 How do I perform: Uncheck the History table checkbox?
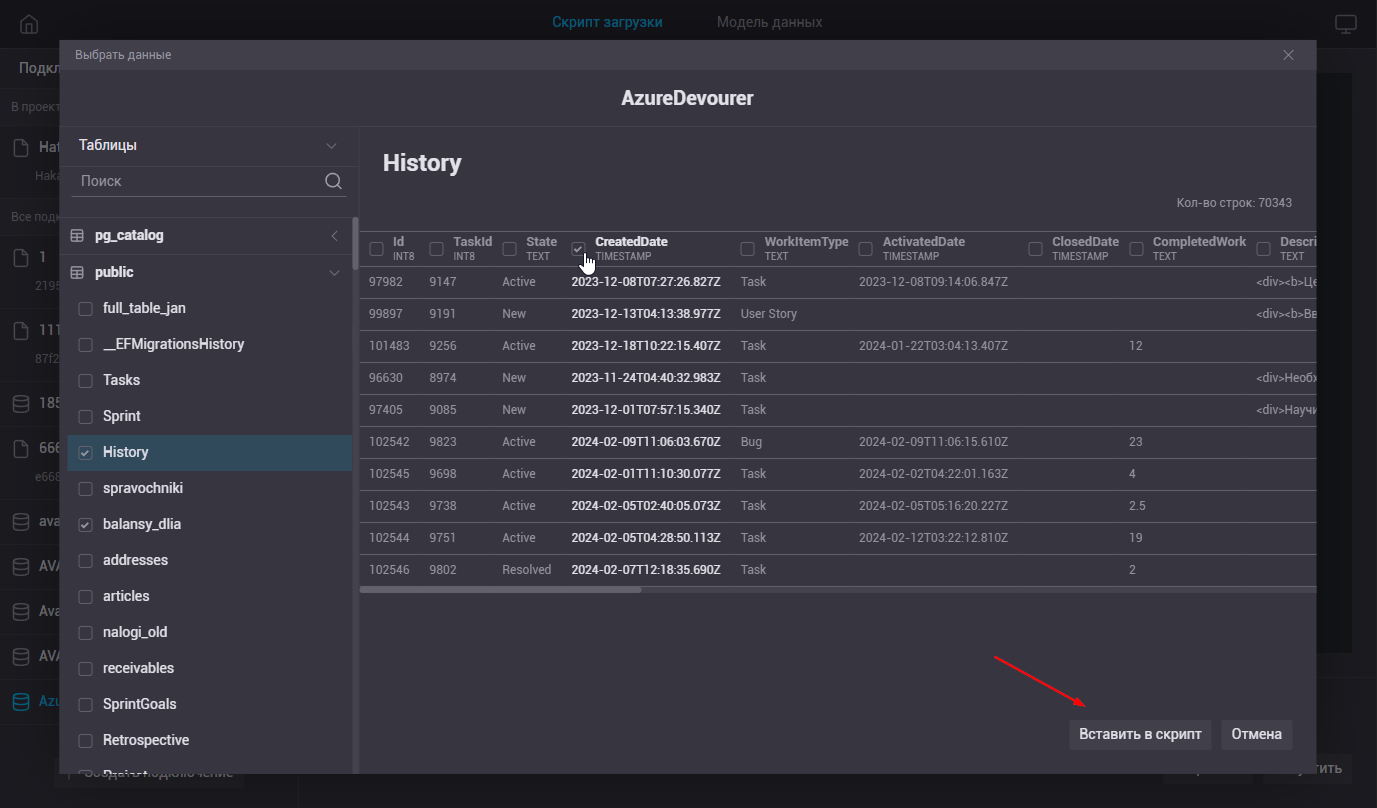86,452
